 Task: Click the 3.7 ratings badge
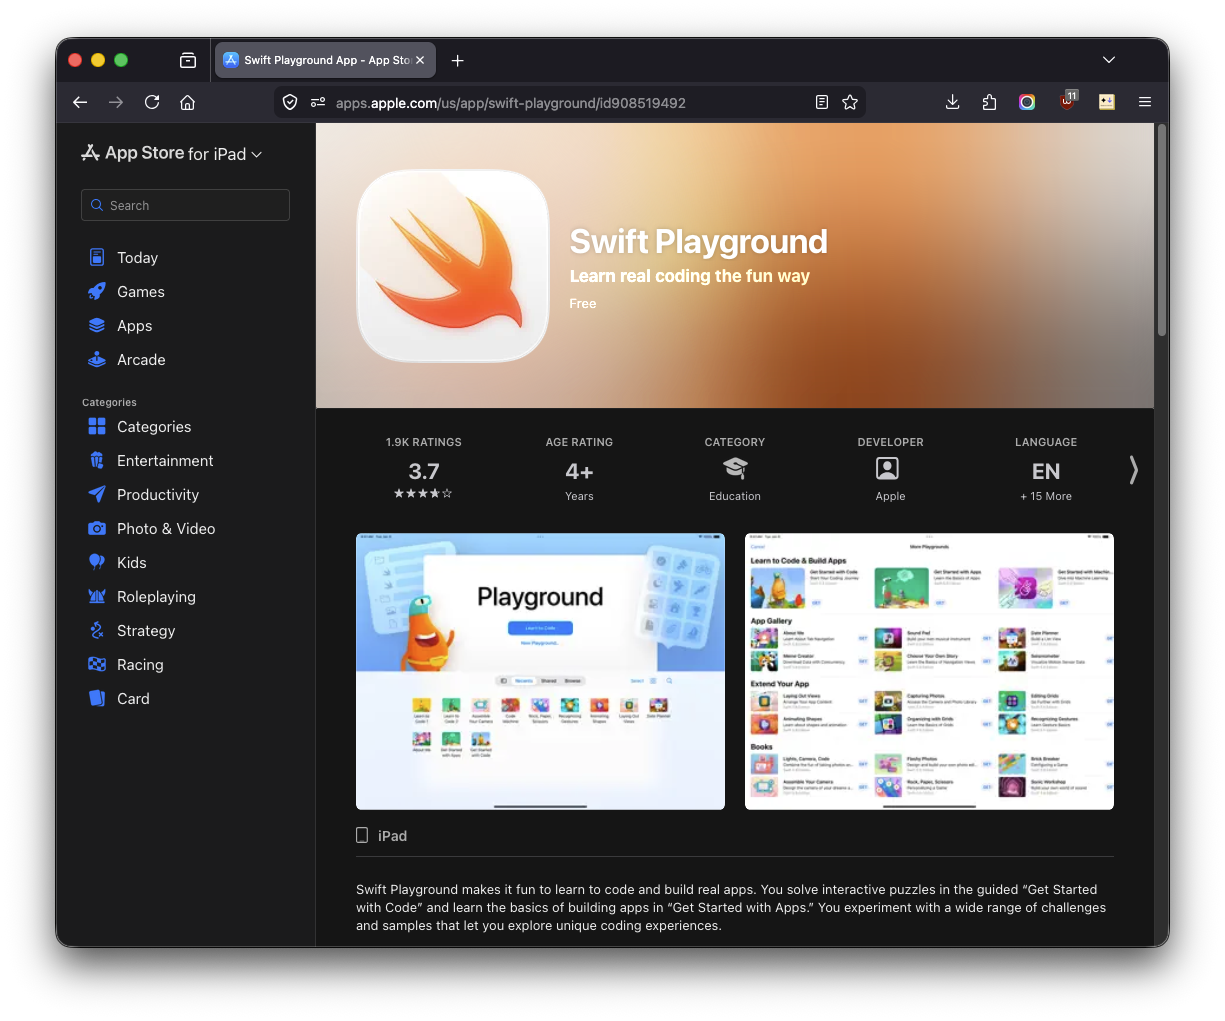(424, 470)
